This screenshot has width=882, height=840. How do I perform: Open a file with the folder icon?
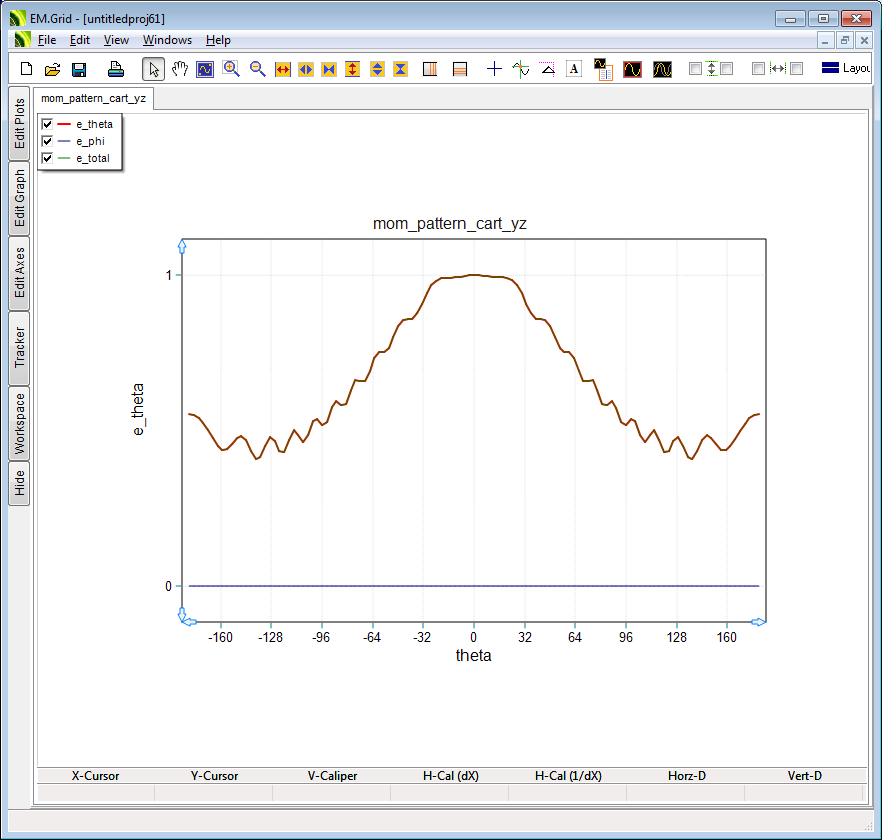pos(53,69)
